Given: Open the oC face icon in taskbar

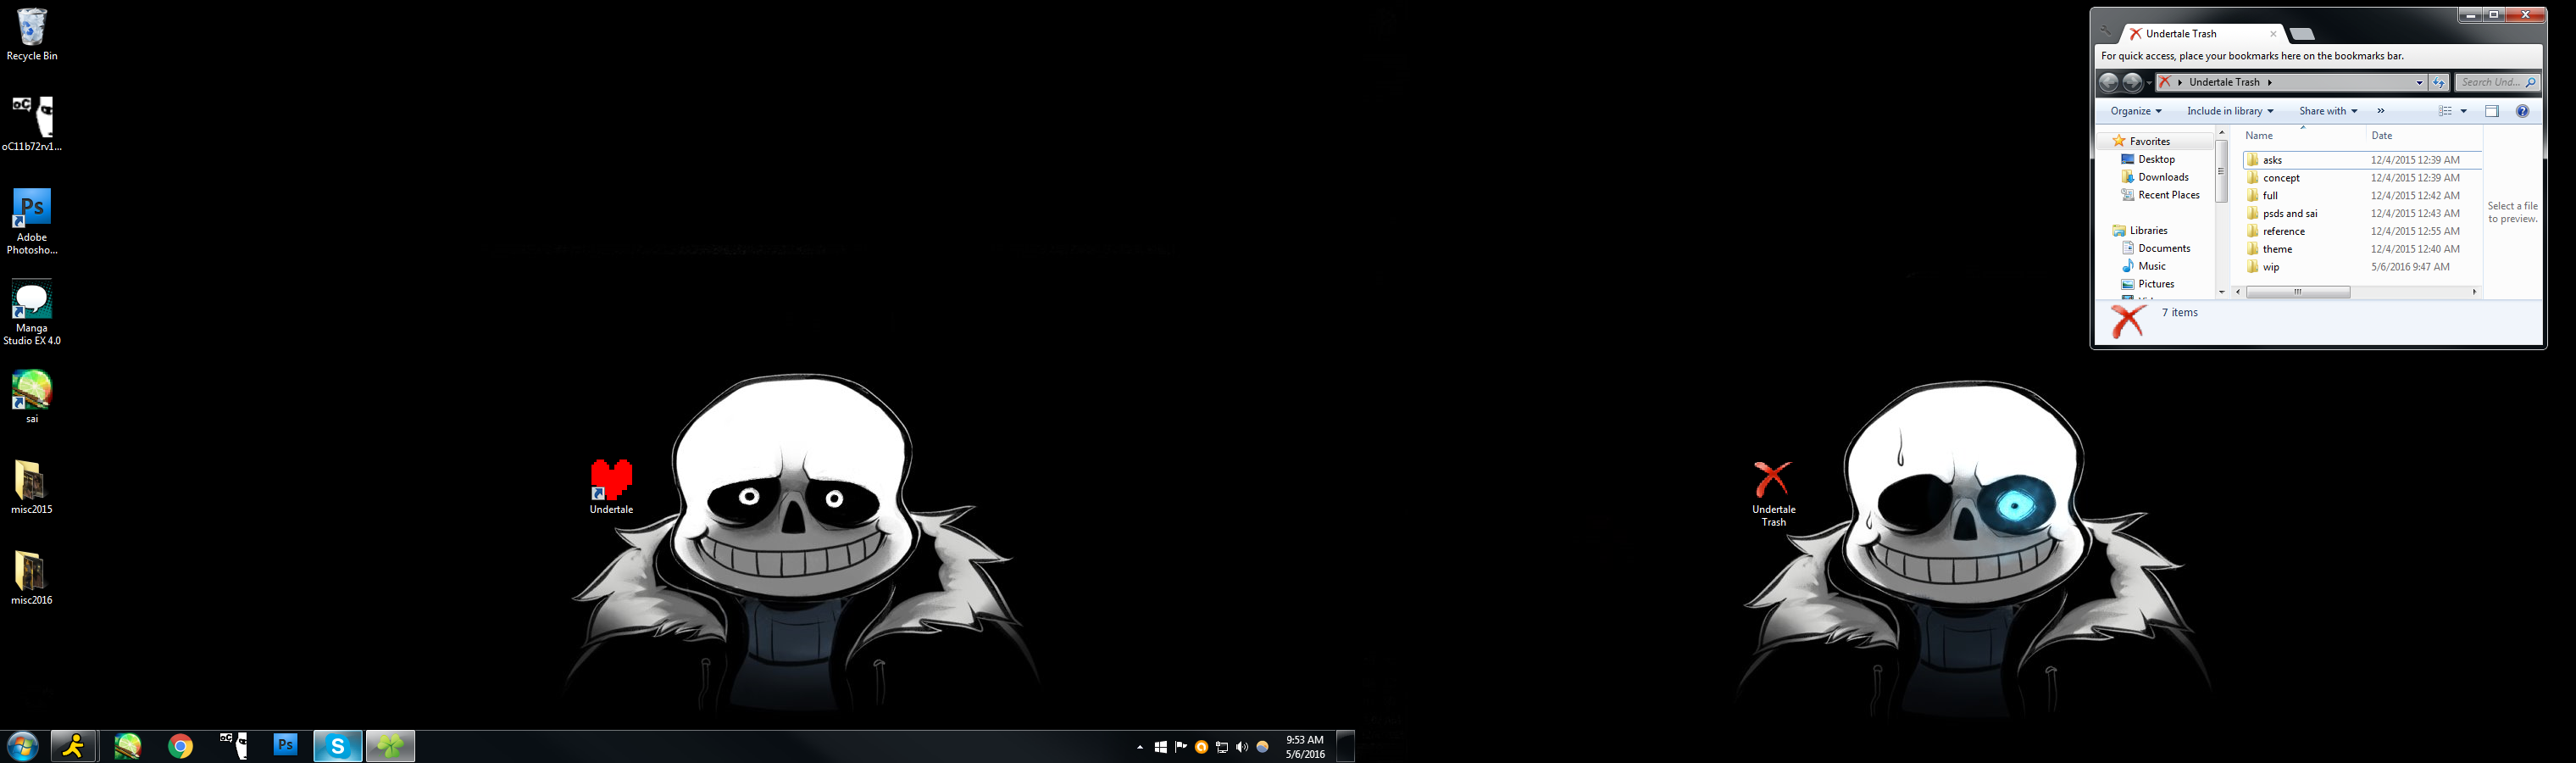Looking at the screenshot, I should tap(233, 746).
